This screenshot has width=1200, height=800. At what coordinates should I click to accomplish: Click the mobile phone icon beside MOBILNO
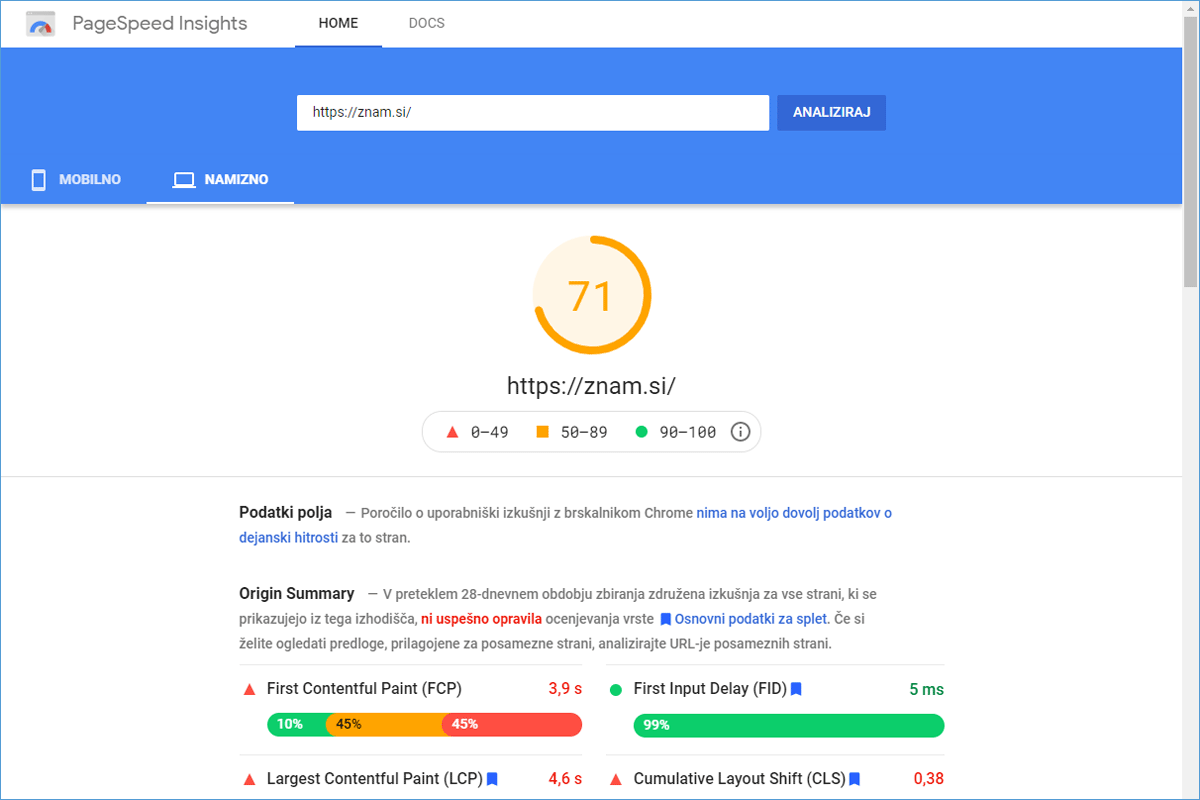pos(39,180)
